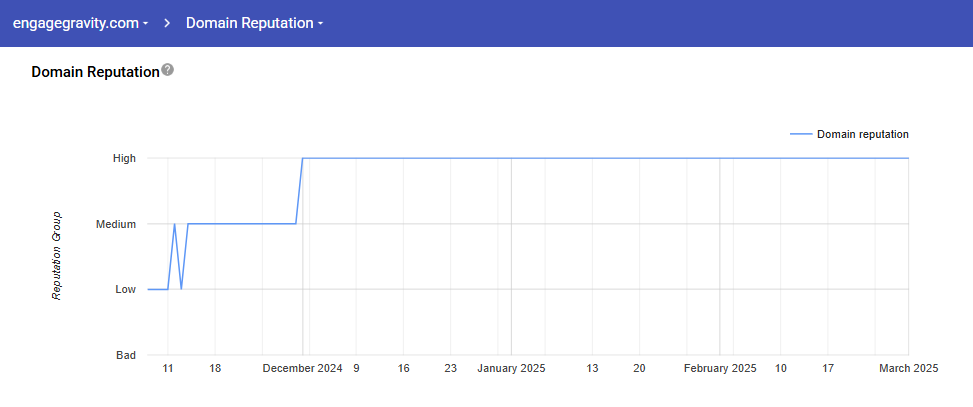This screenshot has height=407, width=973.
Task: Expand the Domain Reputation report dropdown
Action: [x=254, y=22]
